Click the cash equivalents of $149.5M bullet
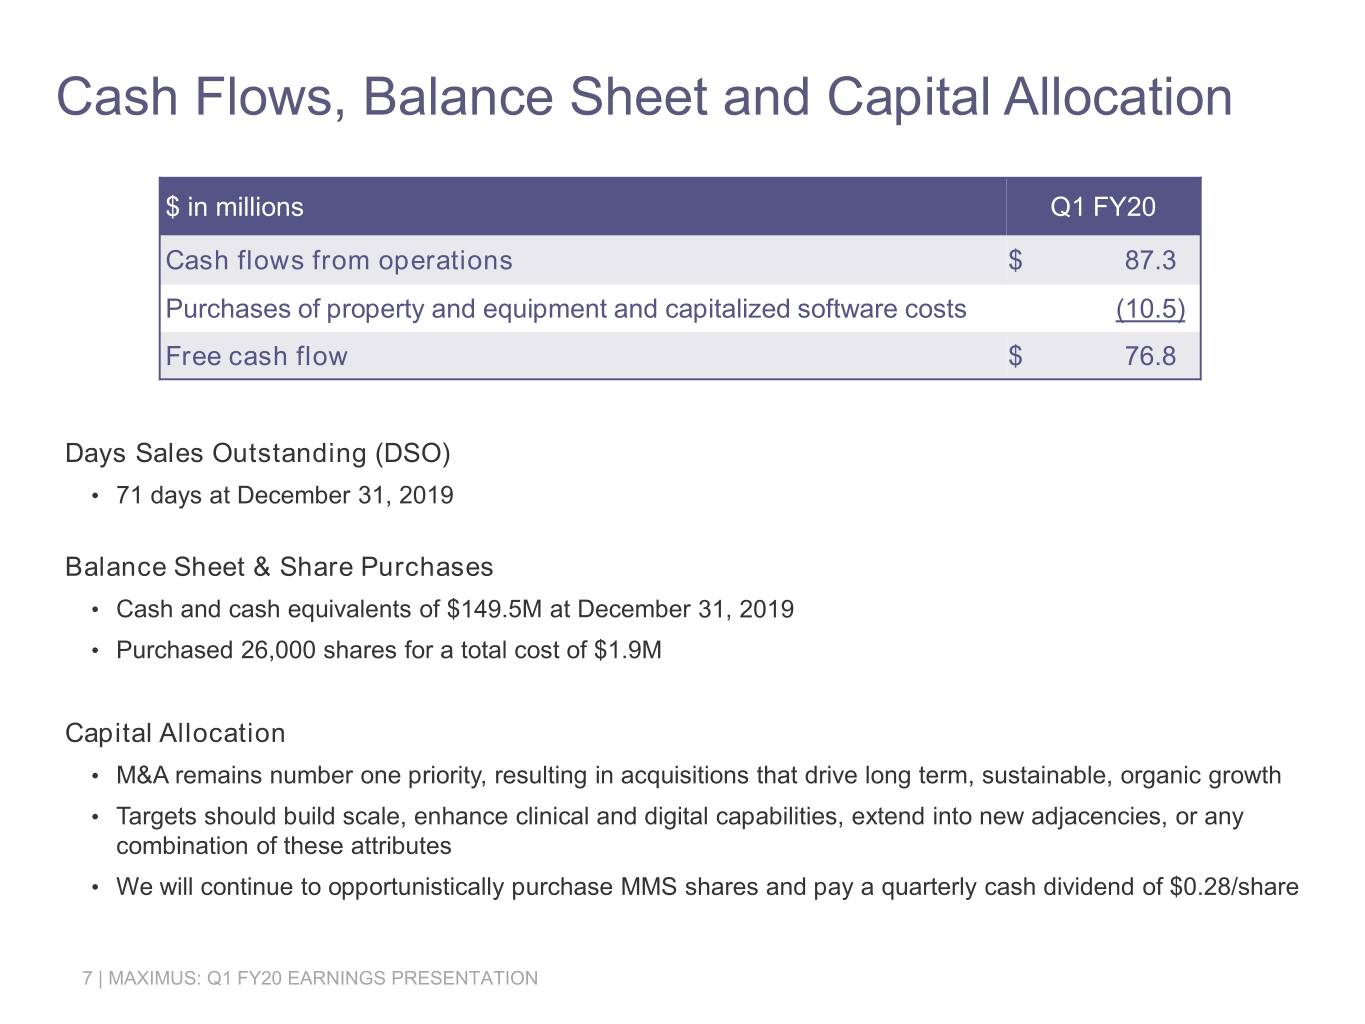This screenshot has height=1024, width=1365. click(x=455, y=610)
